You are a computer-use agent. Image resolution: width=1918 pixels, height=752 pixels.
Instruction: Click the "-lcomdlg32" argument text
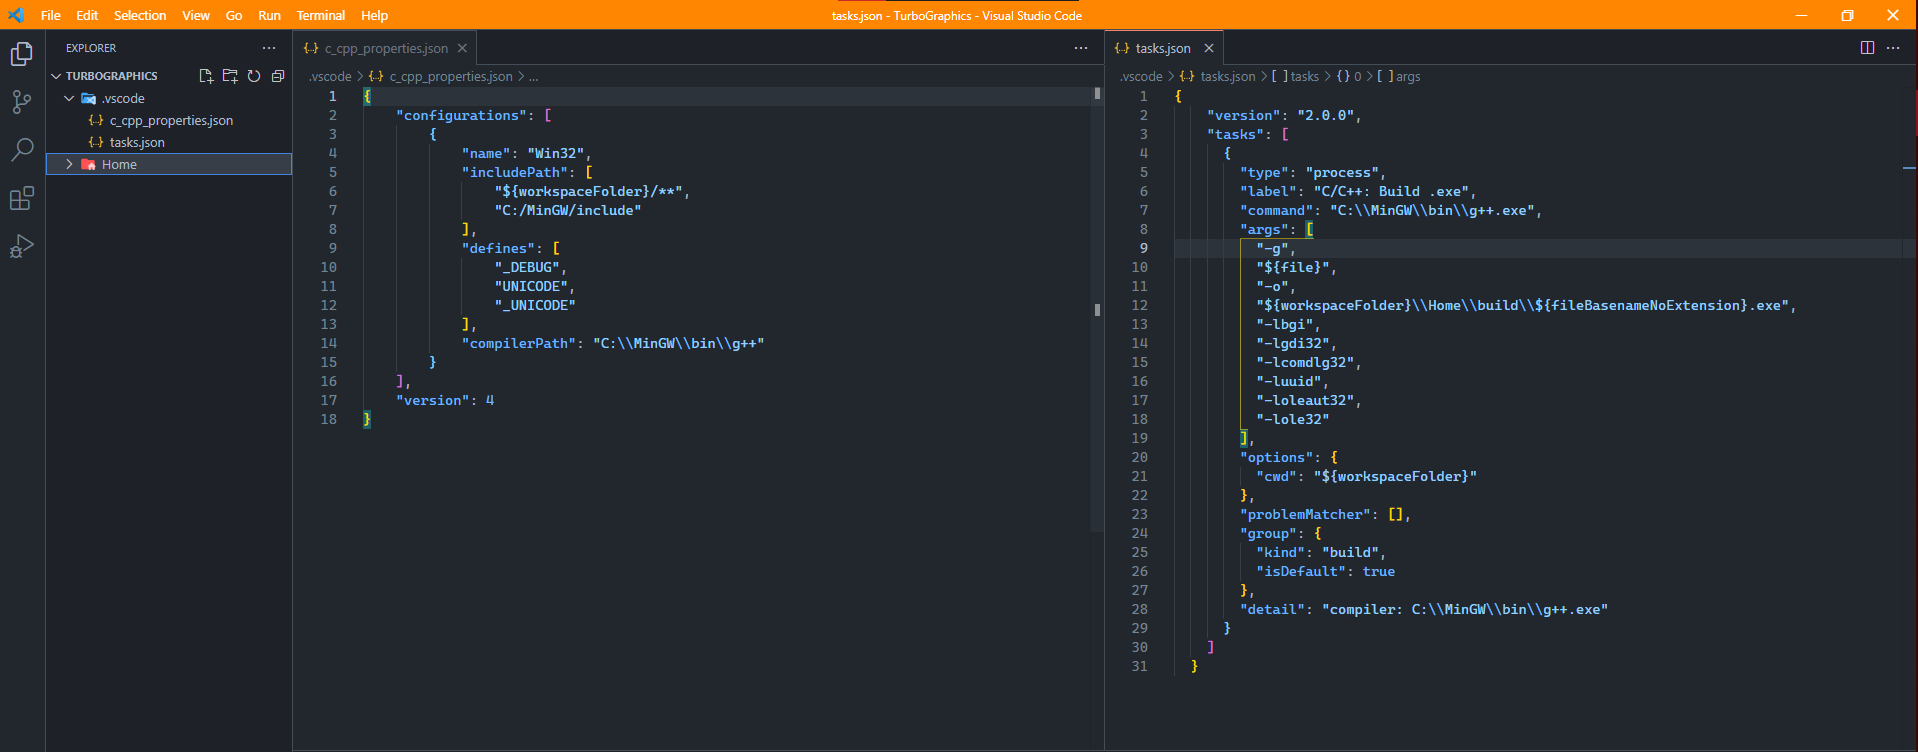pos(1304,362)
